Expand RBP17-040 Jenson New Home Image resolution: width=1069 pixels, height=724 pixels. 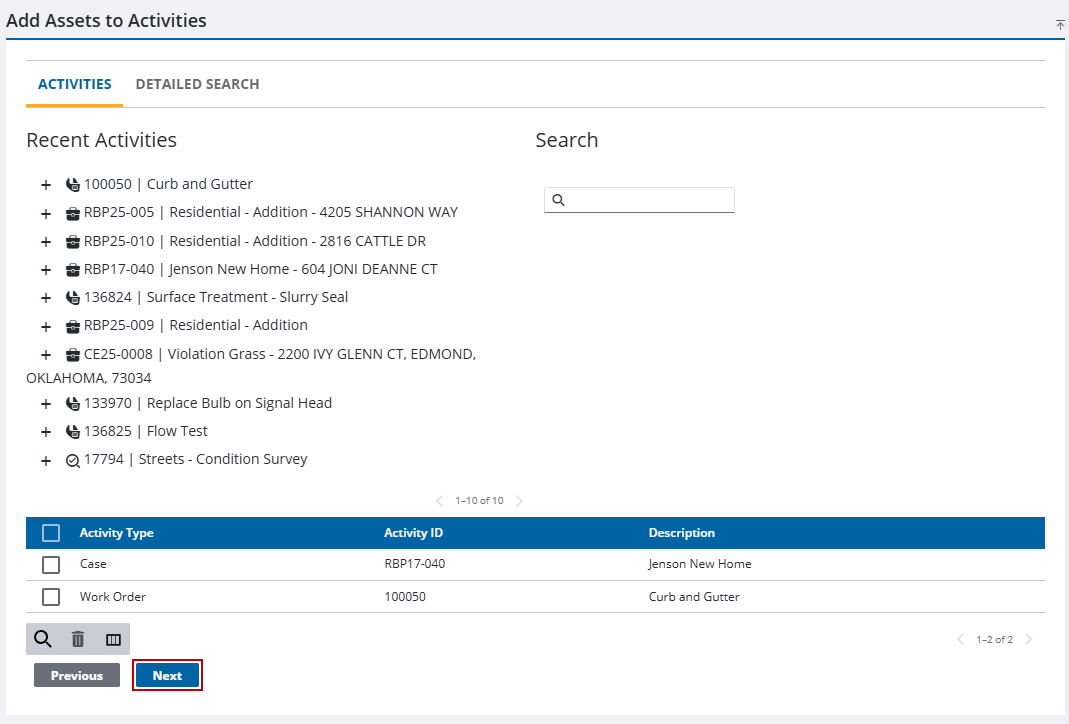tap(46, 270)
